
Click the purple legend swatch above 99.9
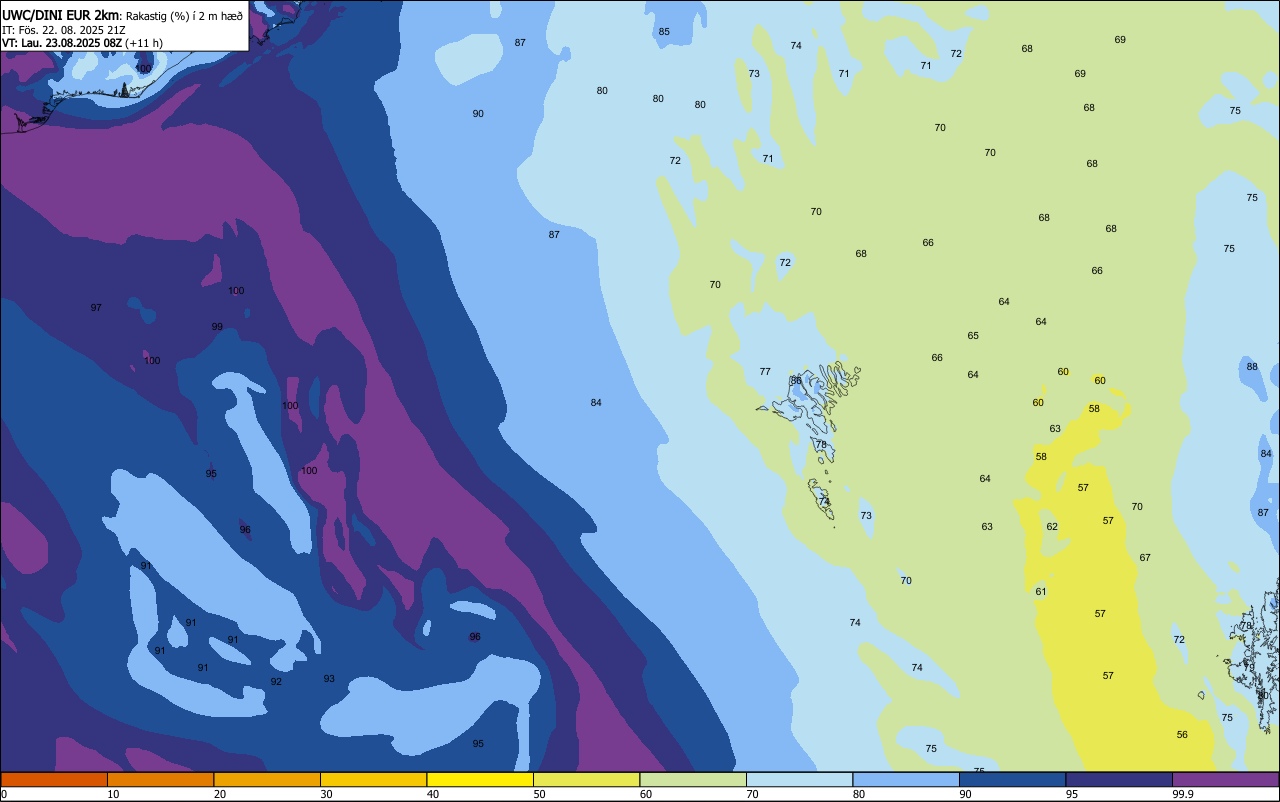[x=1225, y=779]
